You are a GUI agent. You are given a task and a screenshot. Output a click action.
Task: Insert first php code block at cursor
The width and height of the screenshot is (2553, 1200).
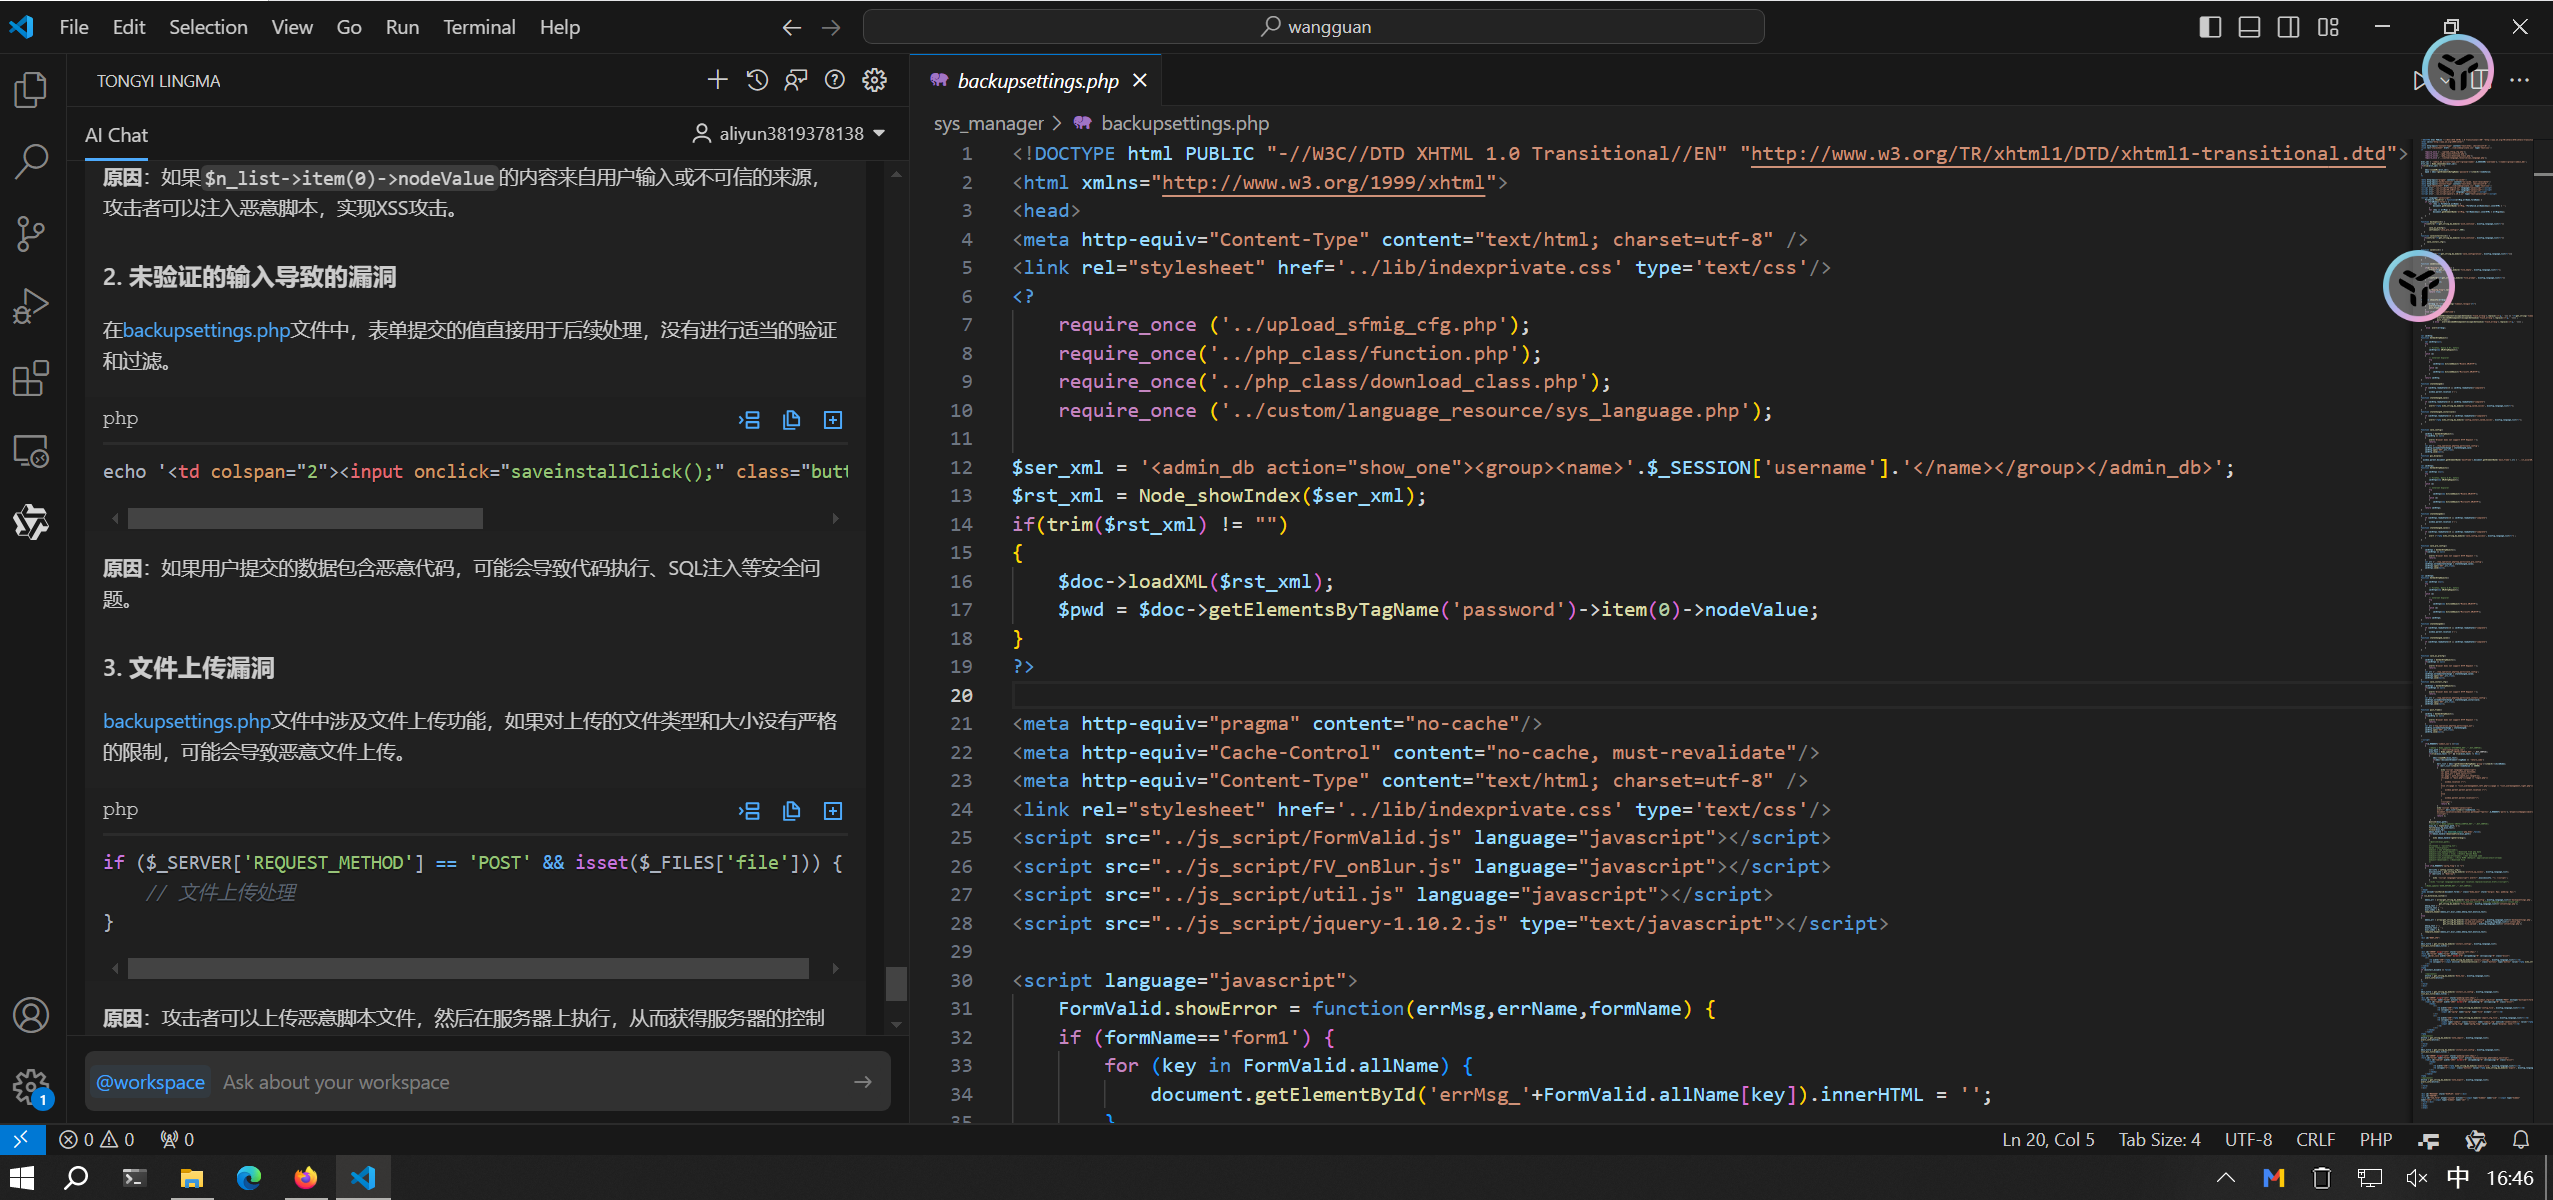point(749,420)
